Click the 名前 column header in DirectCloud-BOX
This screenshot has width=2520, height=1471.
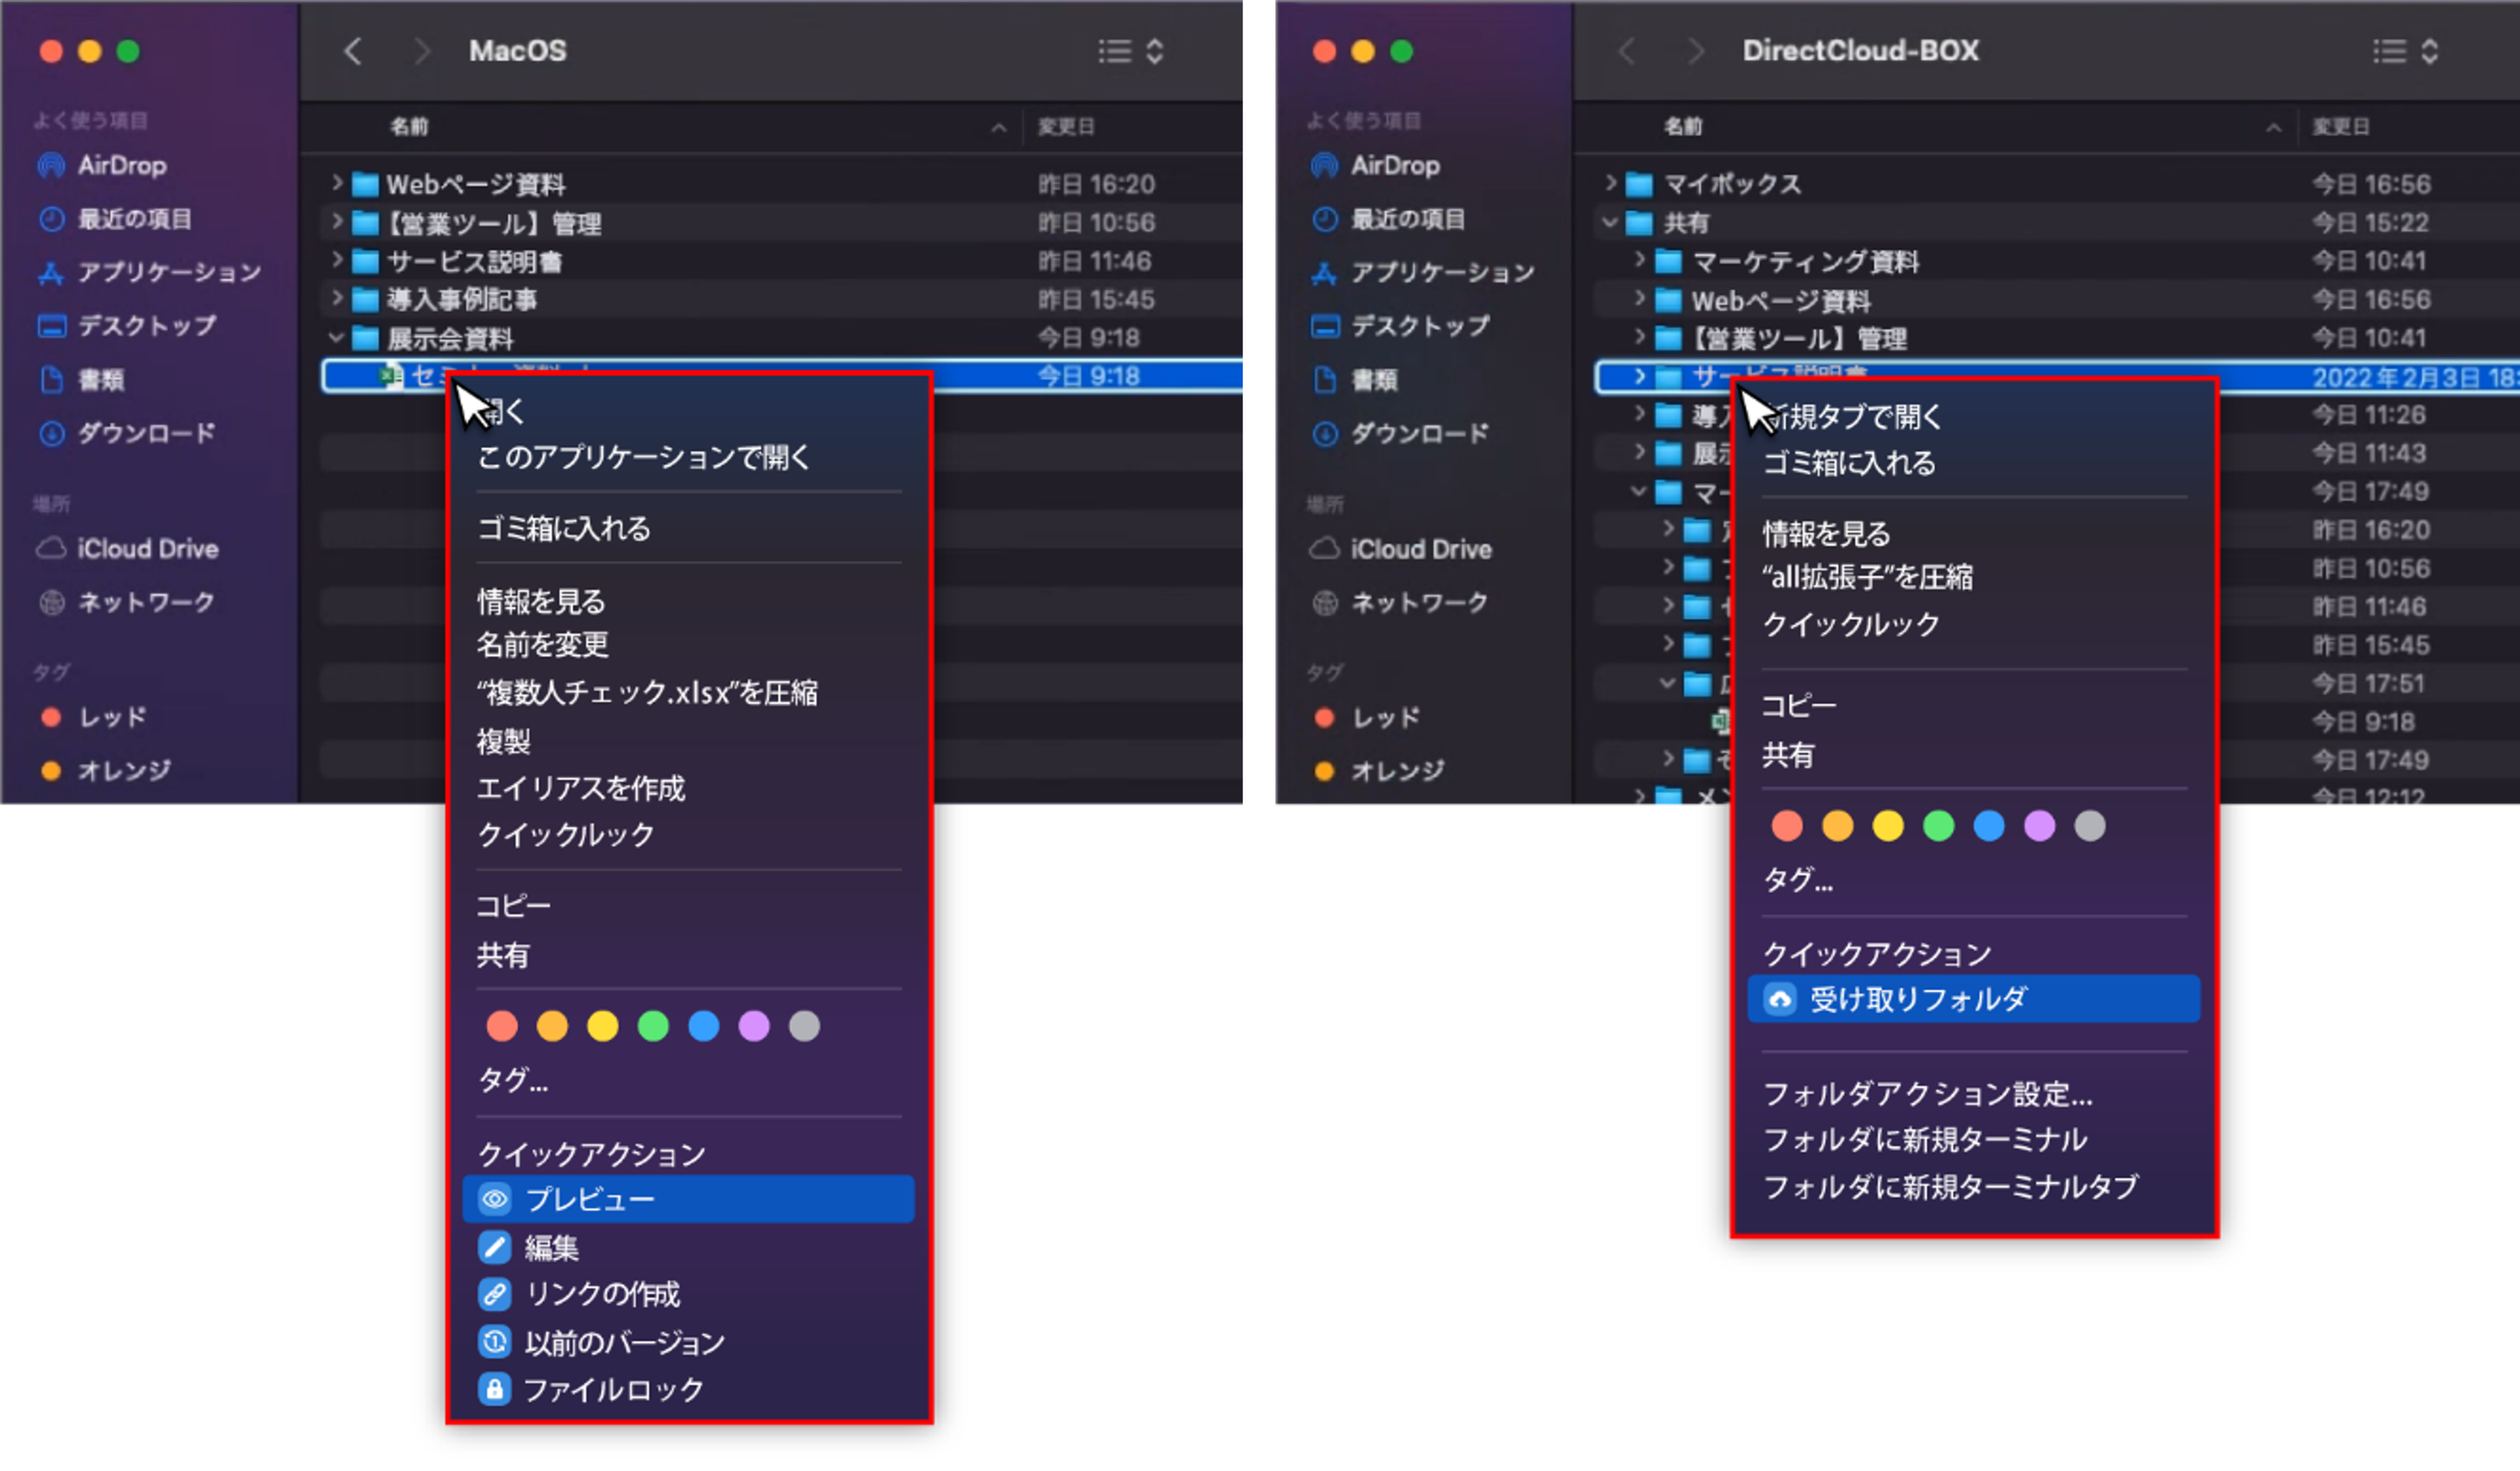(x=1683, y=127)
